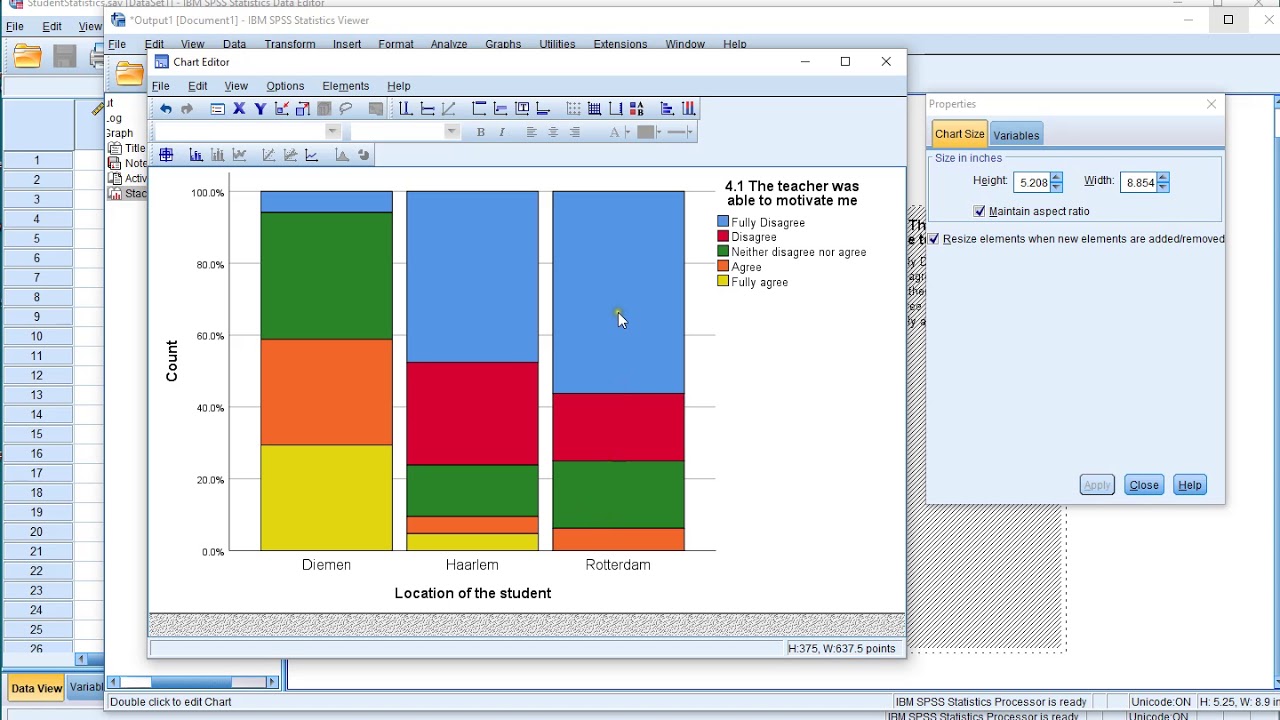
Task: Insert a footnote icon
Action: [543, 108]
